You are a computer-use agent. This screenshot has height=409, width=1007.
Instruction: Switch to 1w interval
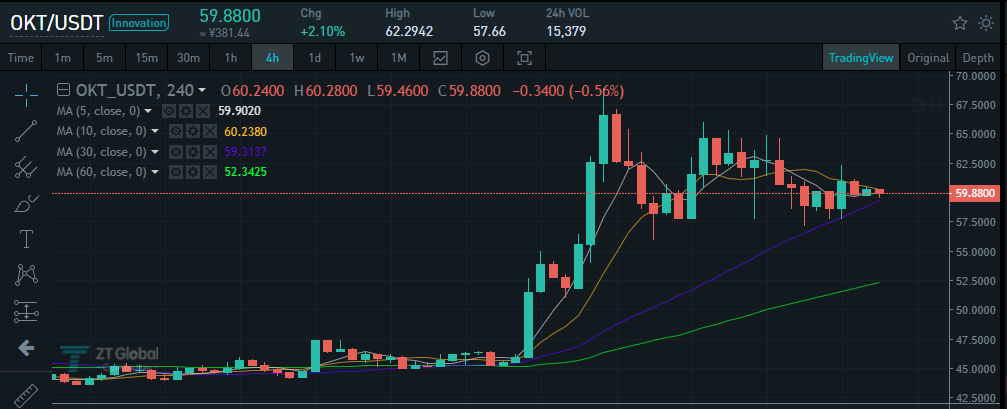tap(356, 58)
